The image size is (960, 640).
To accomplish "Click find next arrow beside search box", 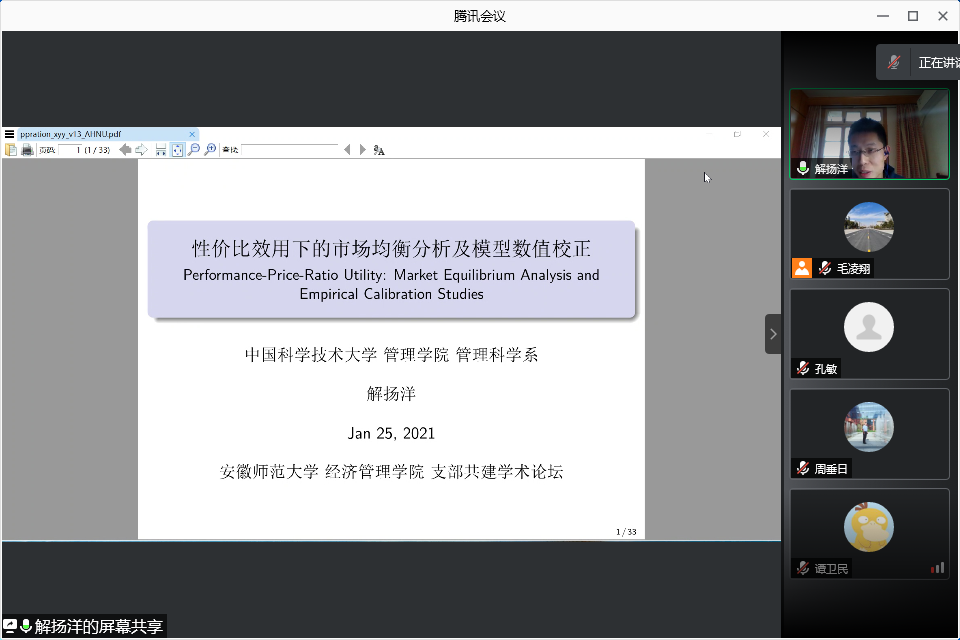I will pyautogui.click(x=363, y=150).
